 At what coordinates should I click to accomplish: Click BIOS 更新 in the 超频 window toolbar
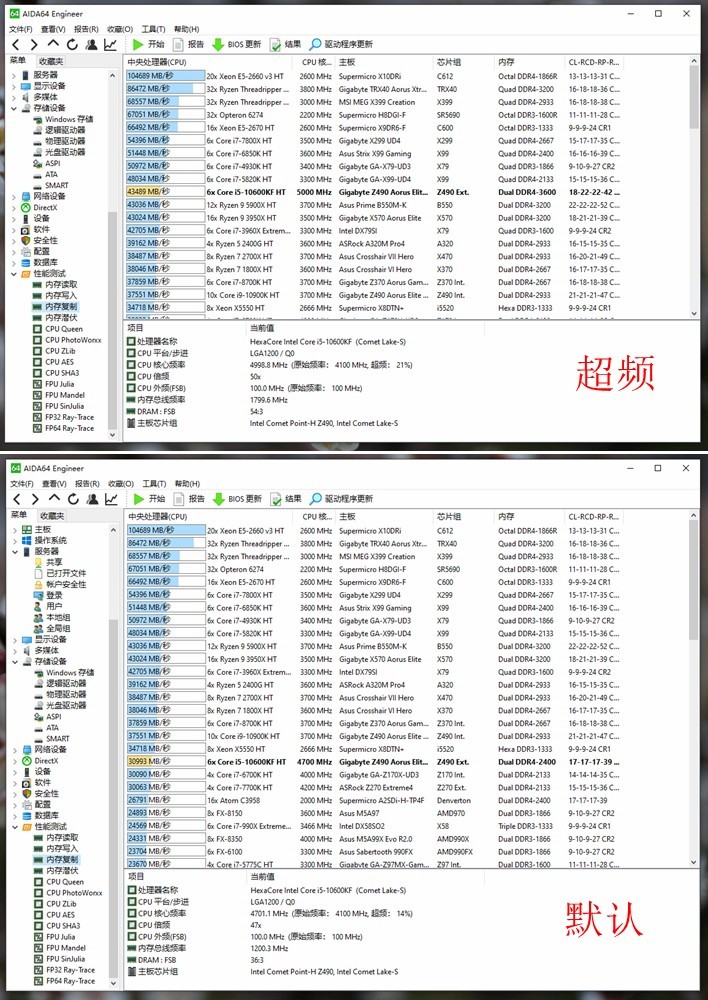pos(237,44)
